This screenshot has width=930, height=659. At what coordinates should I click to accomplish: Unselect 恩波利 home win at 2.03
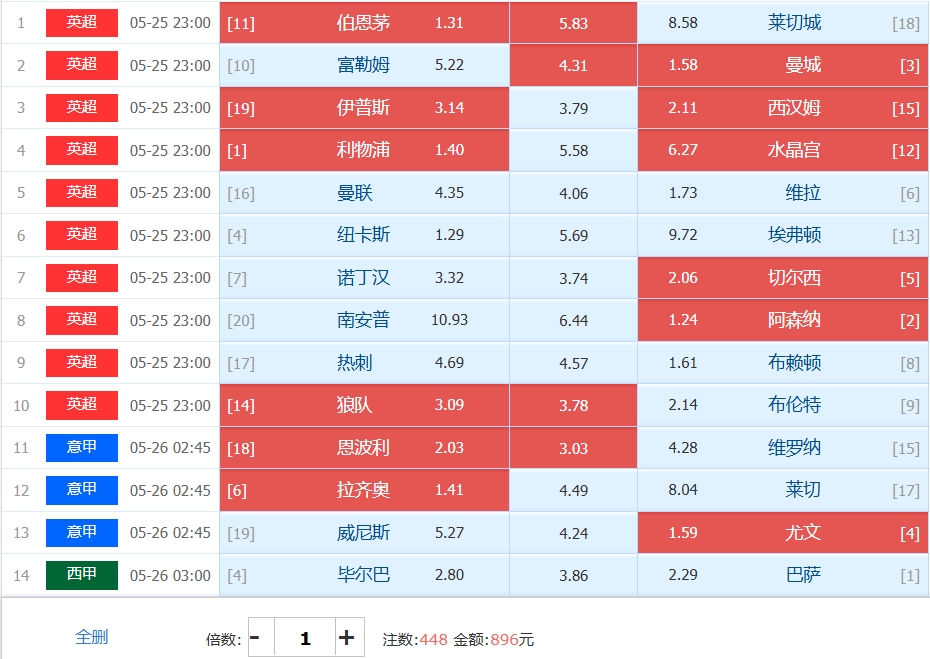pos(364,448)
